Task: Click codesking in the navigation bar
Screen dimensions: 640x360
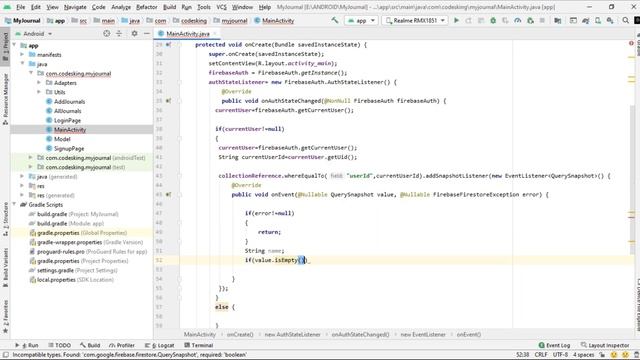Action: coord(193,20)
